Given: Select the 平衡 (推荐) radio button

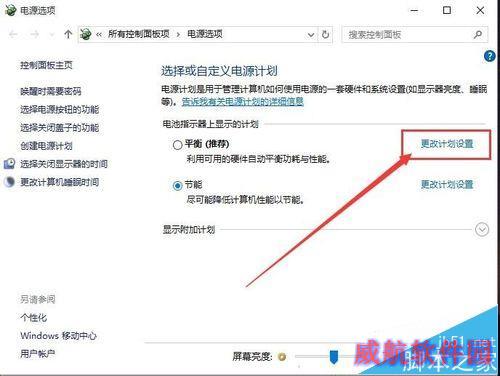Looking at the screenshot, I should pyautogui.click(x=177, y=145).
